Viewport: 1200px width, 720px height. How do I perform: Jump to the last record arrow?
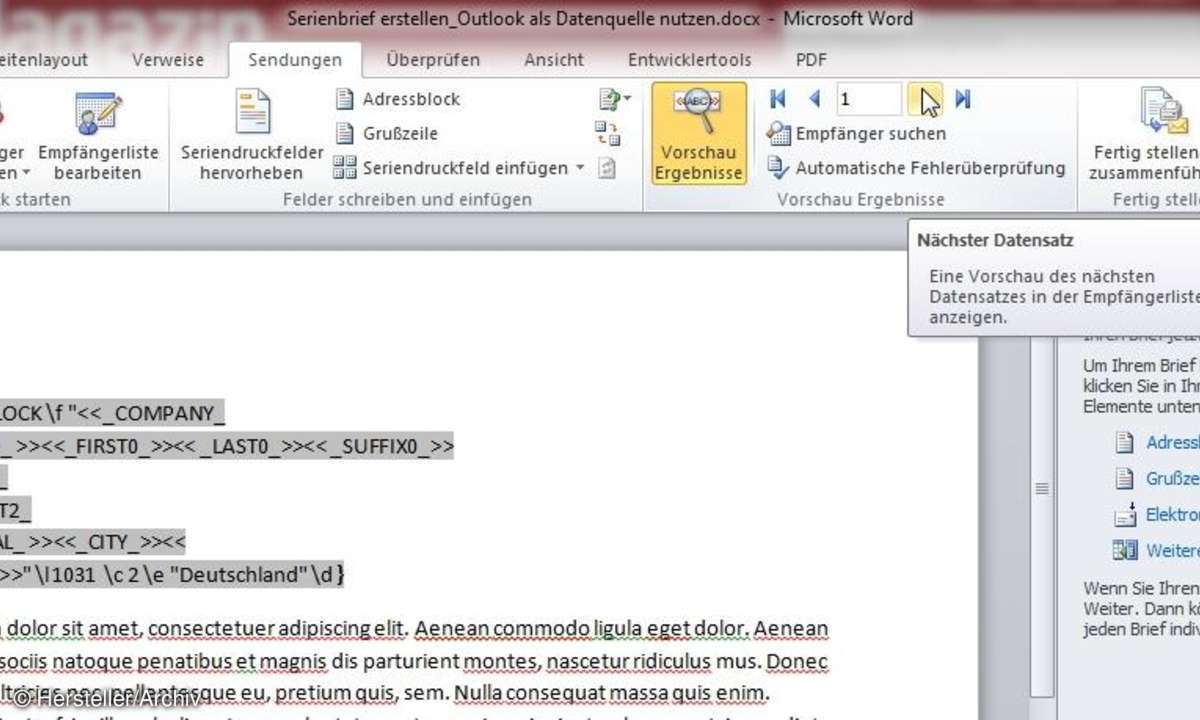tap(963, 99)
